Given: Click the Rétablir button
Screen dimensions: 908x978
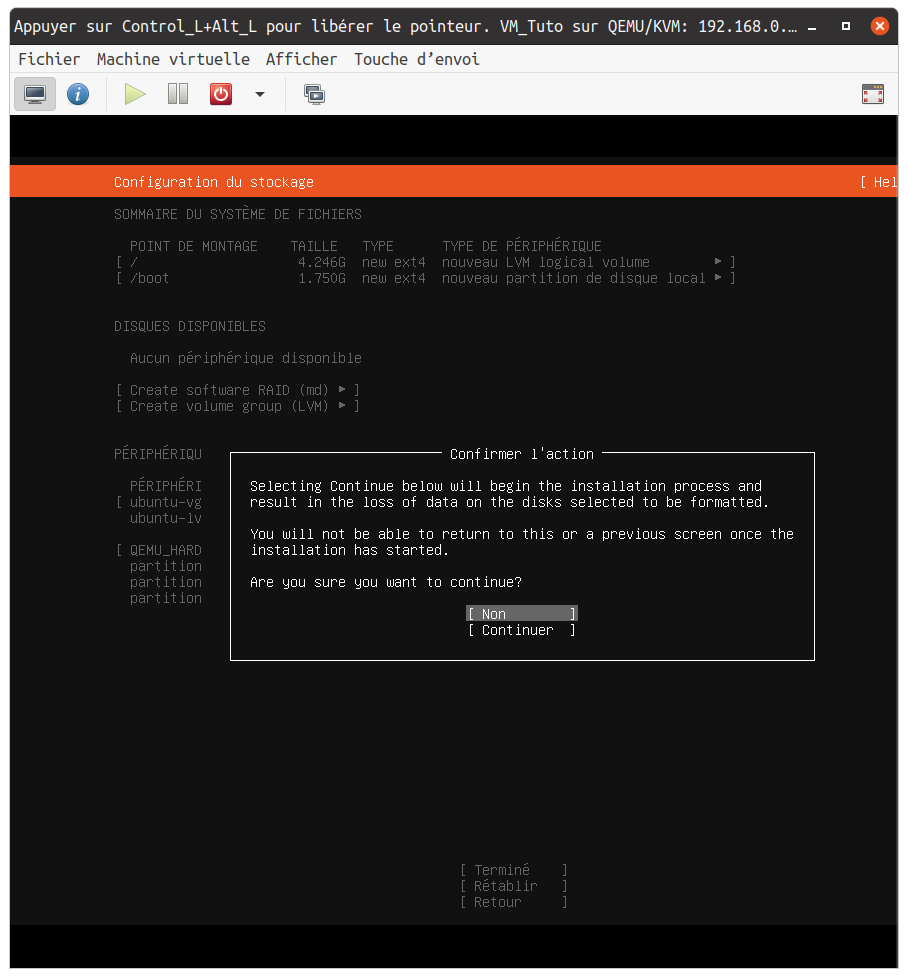Looking at the screenshot, I should [x=513, y=886].
